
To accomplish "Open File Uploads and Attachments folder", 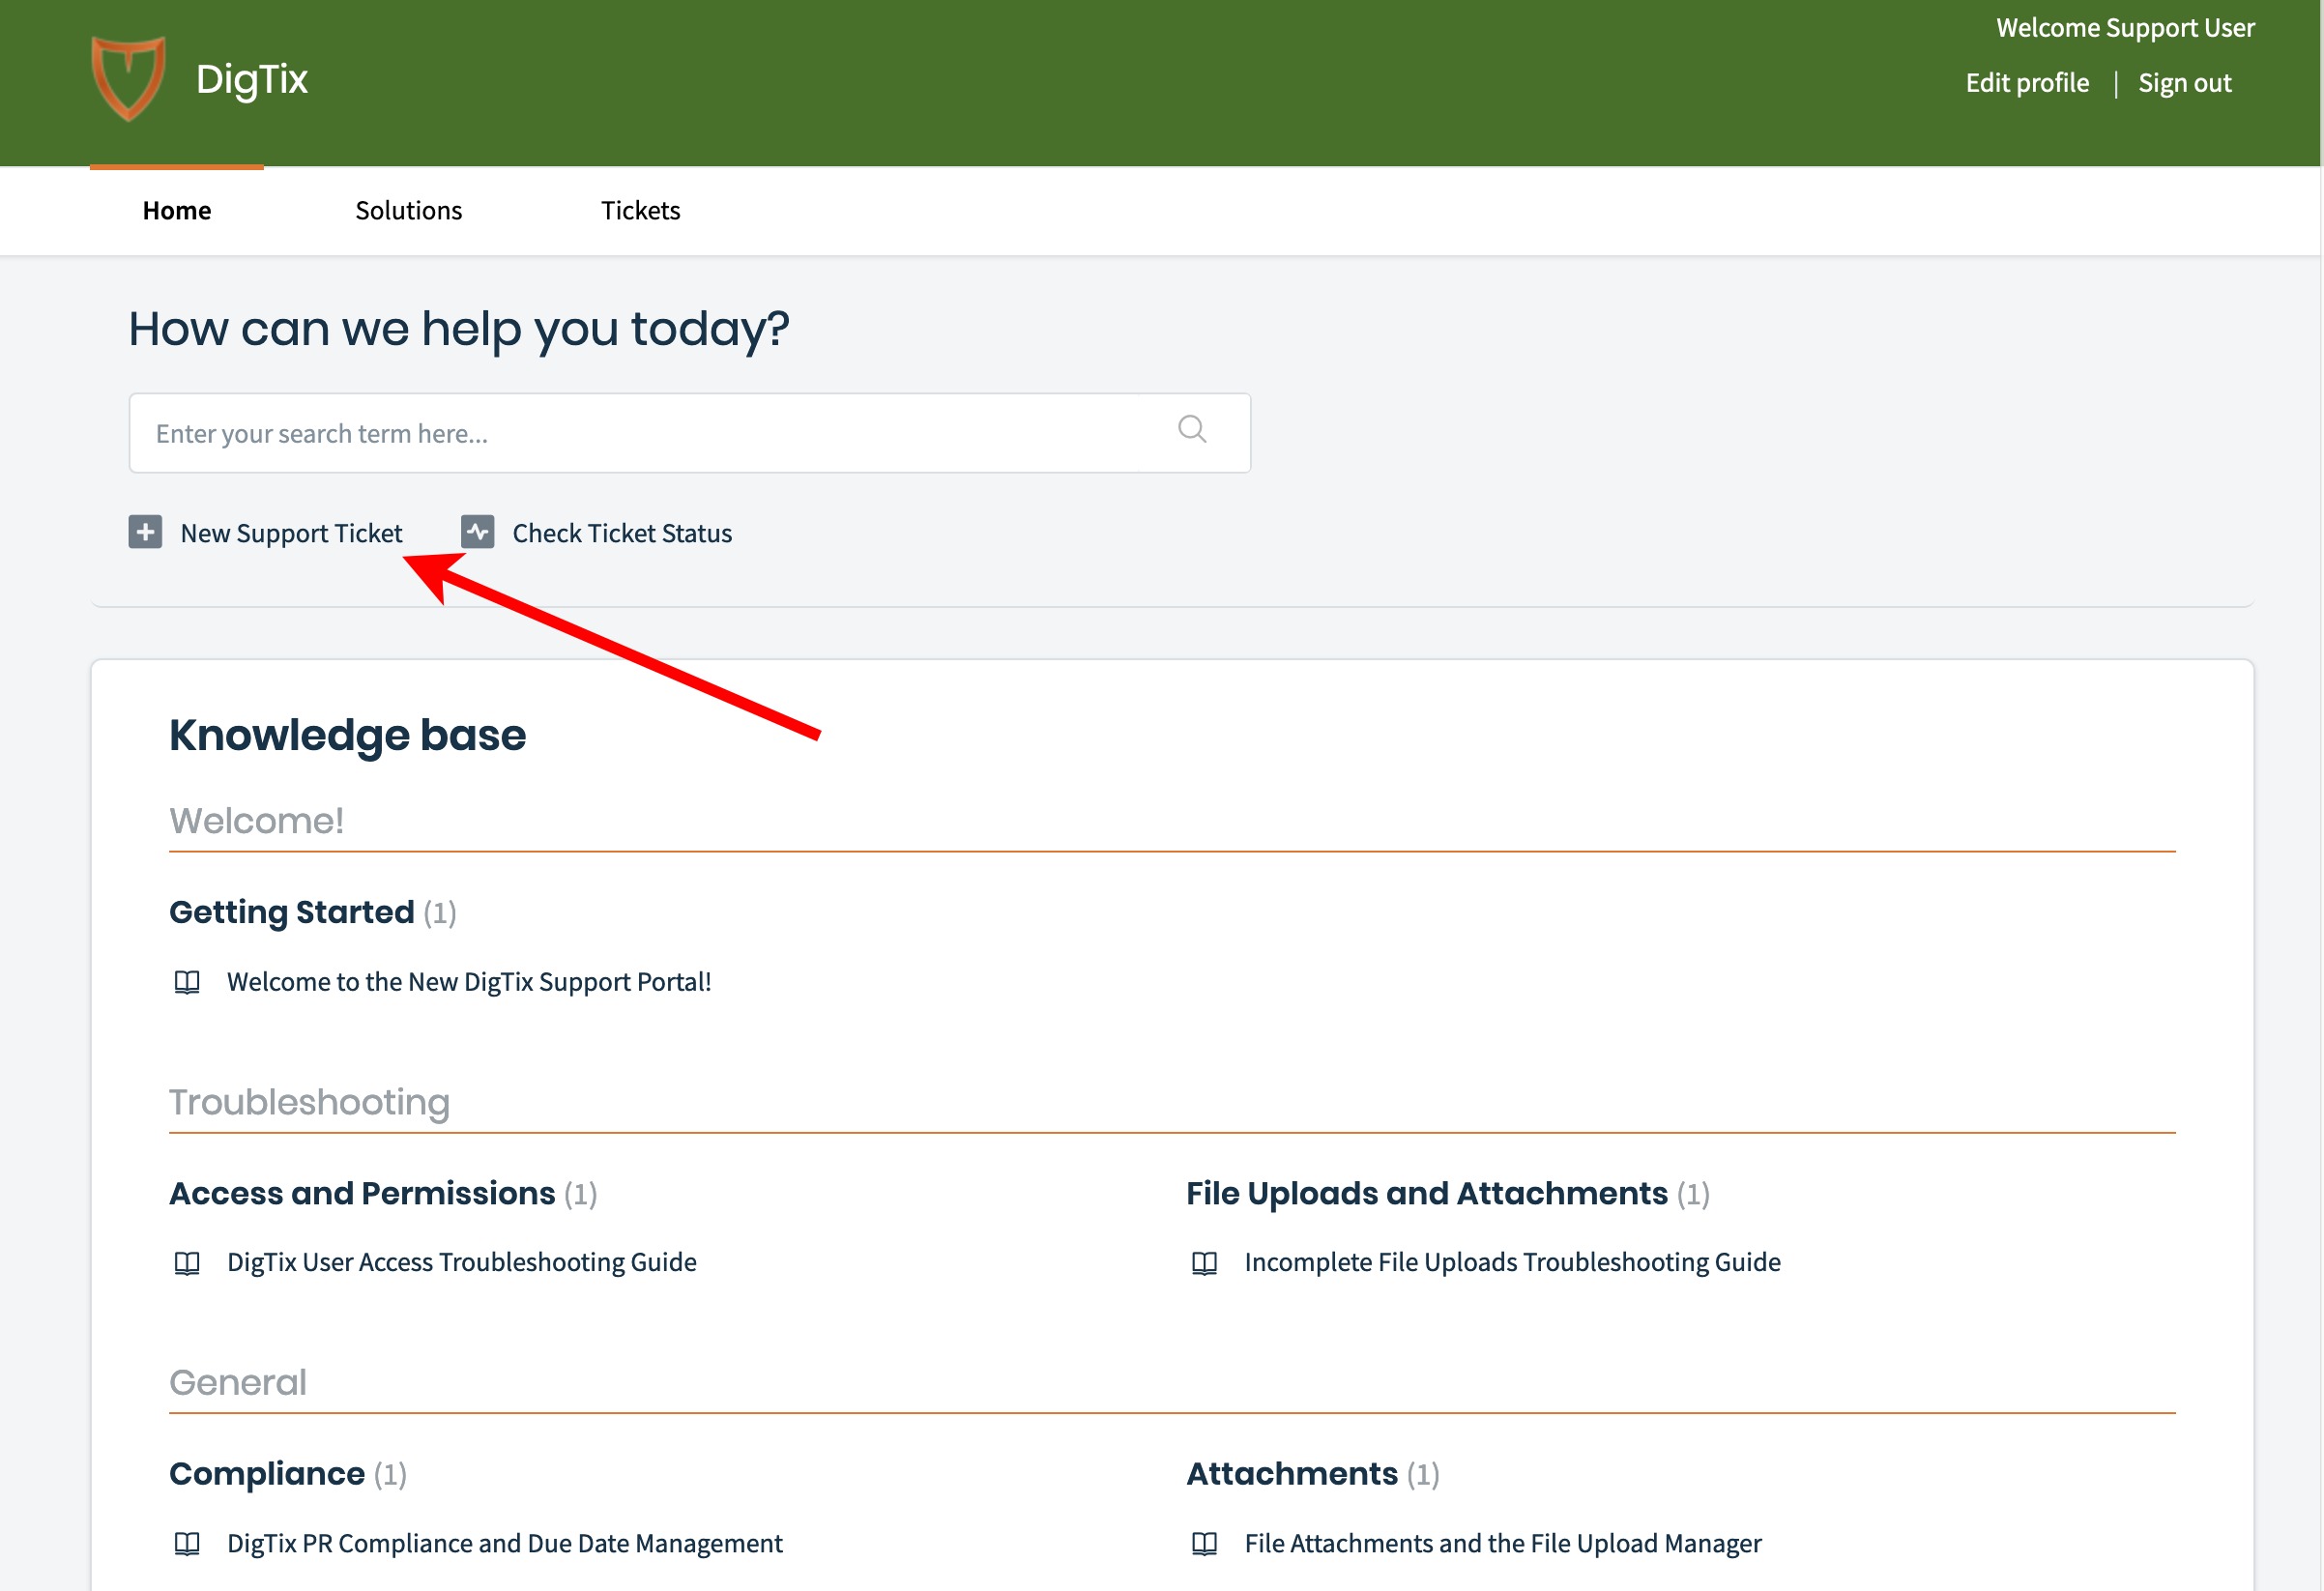I will [1426, 1193].
